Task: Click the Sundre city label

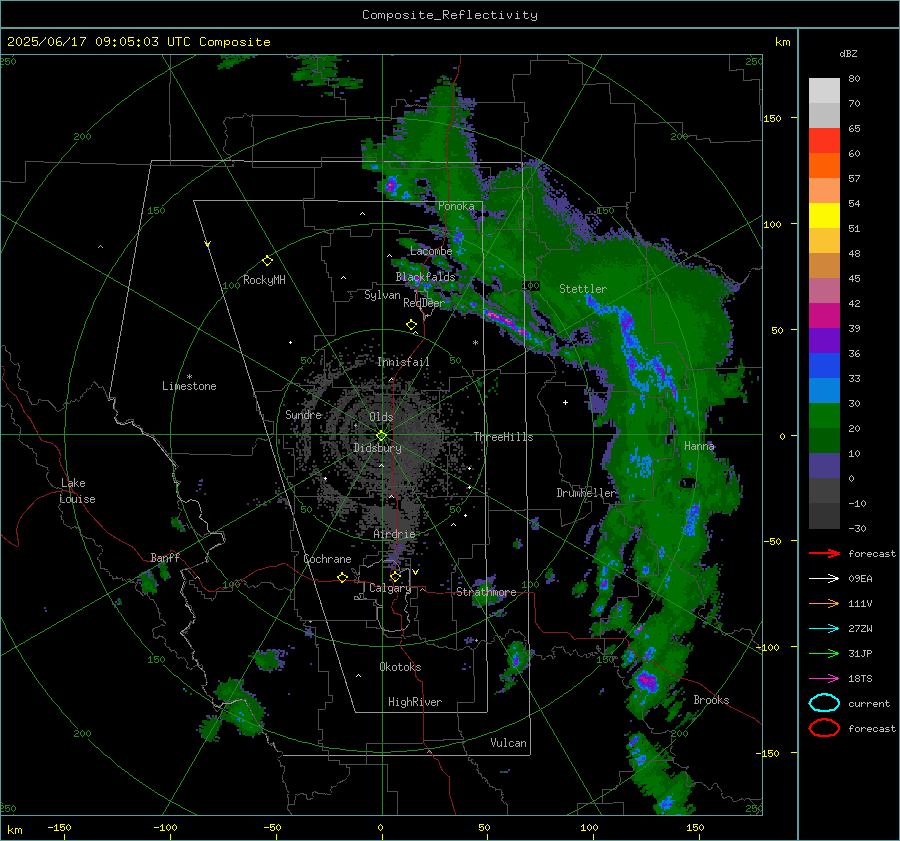Action: [x=303, y=414]
